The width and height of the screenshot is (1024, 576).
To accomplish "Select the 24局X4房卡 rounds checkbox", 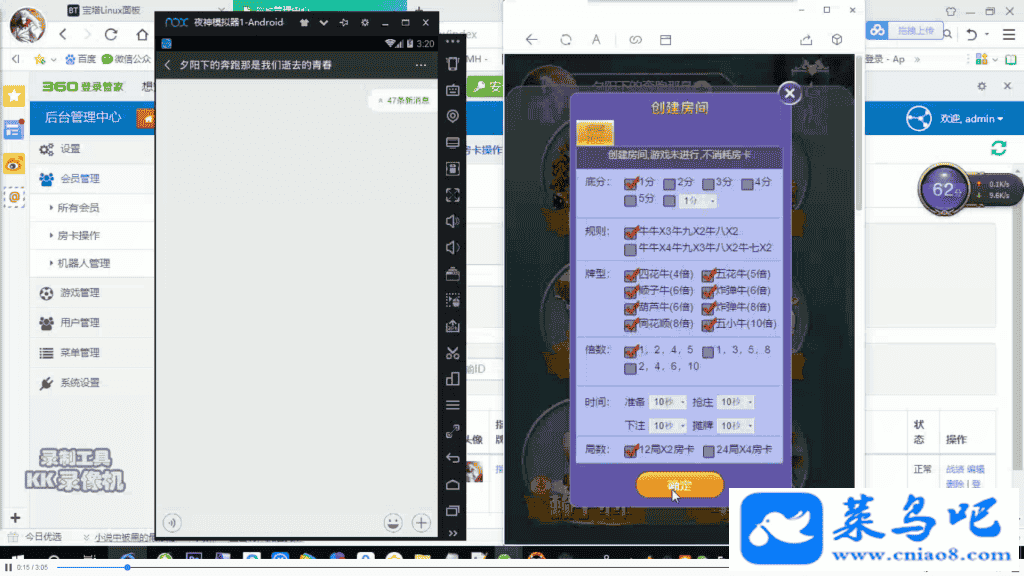I will tap(709, 451).
